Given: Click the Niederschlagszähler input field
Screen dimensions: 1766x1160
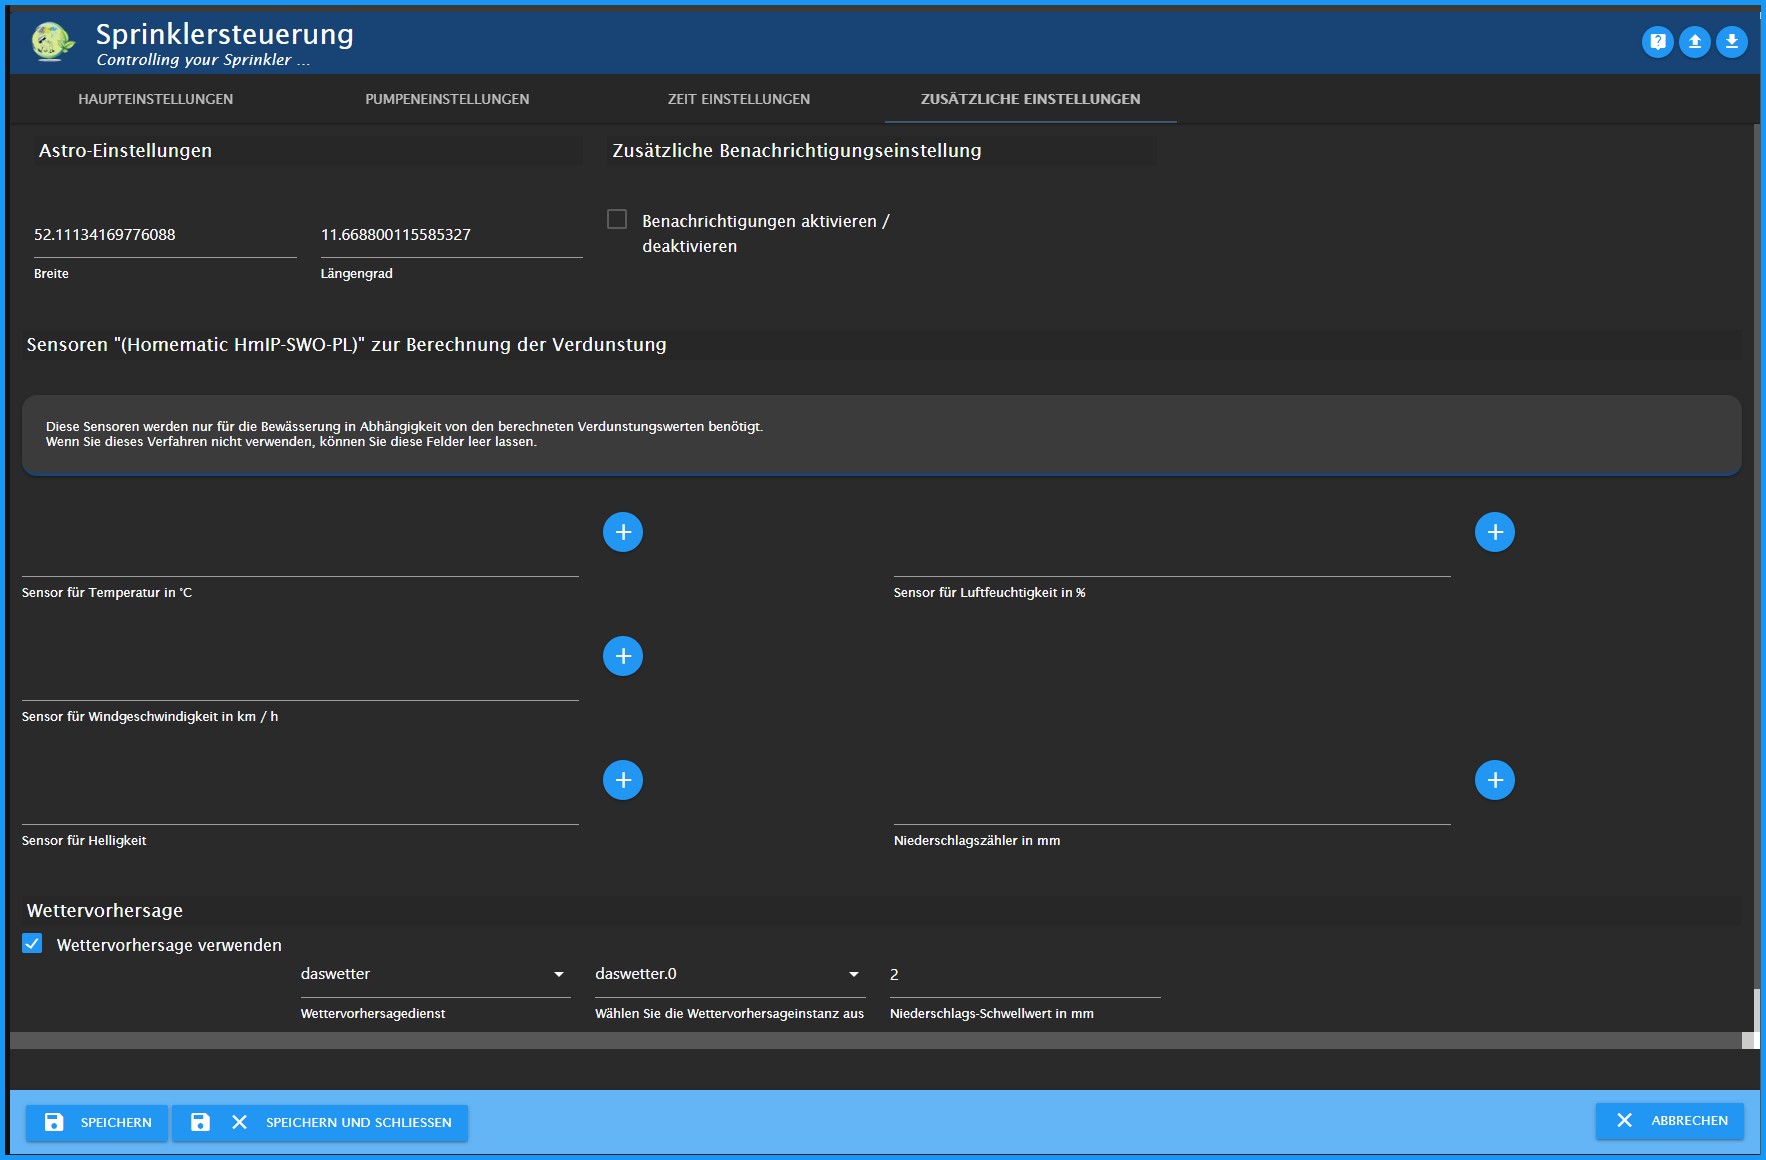Looking at the screenshot, I should pos(1172,800).
